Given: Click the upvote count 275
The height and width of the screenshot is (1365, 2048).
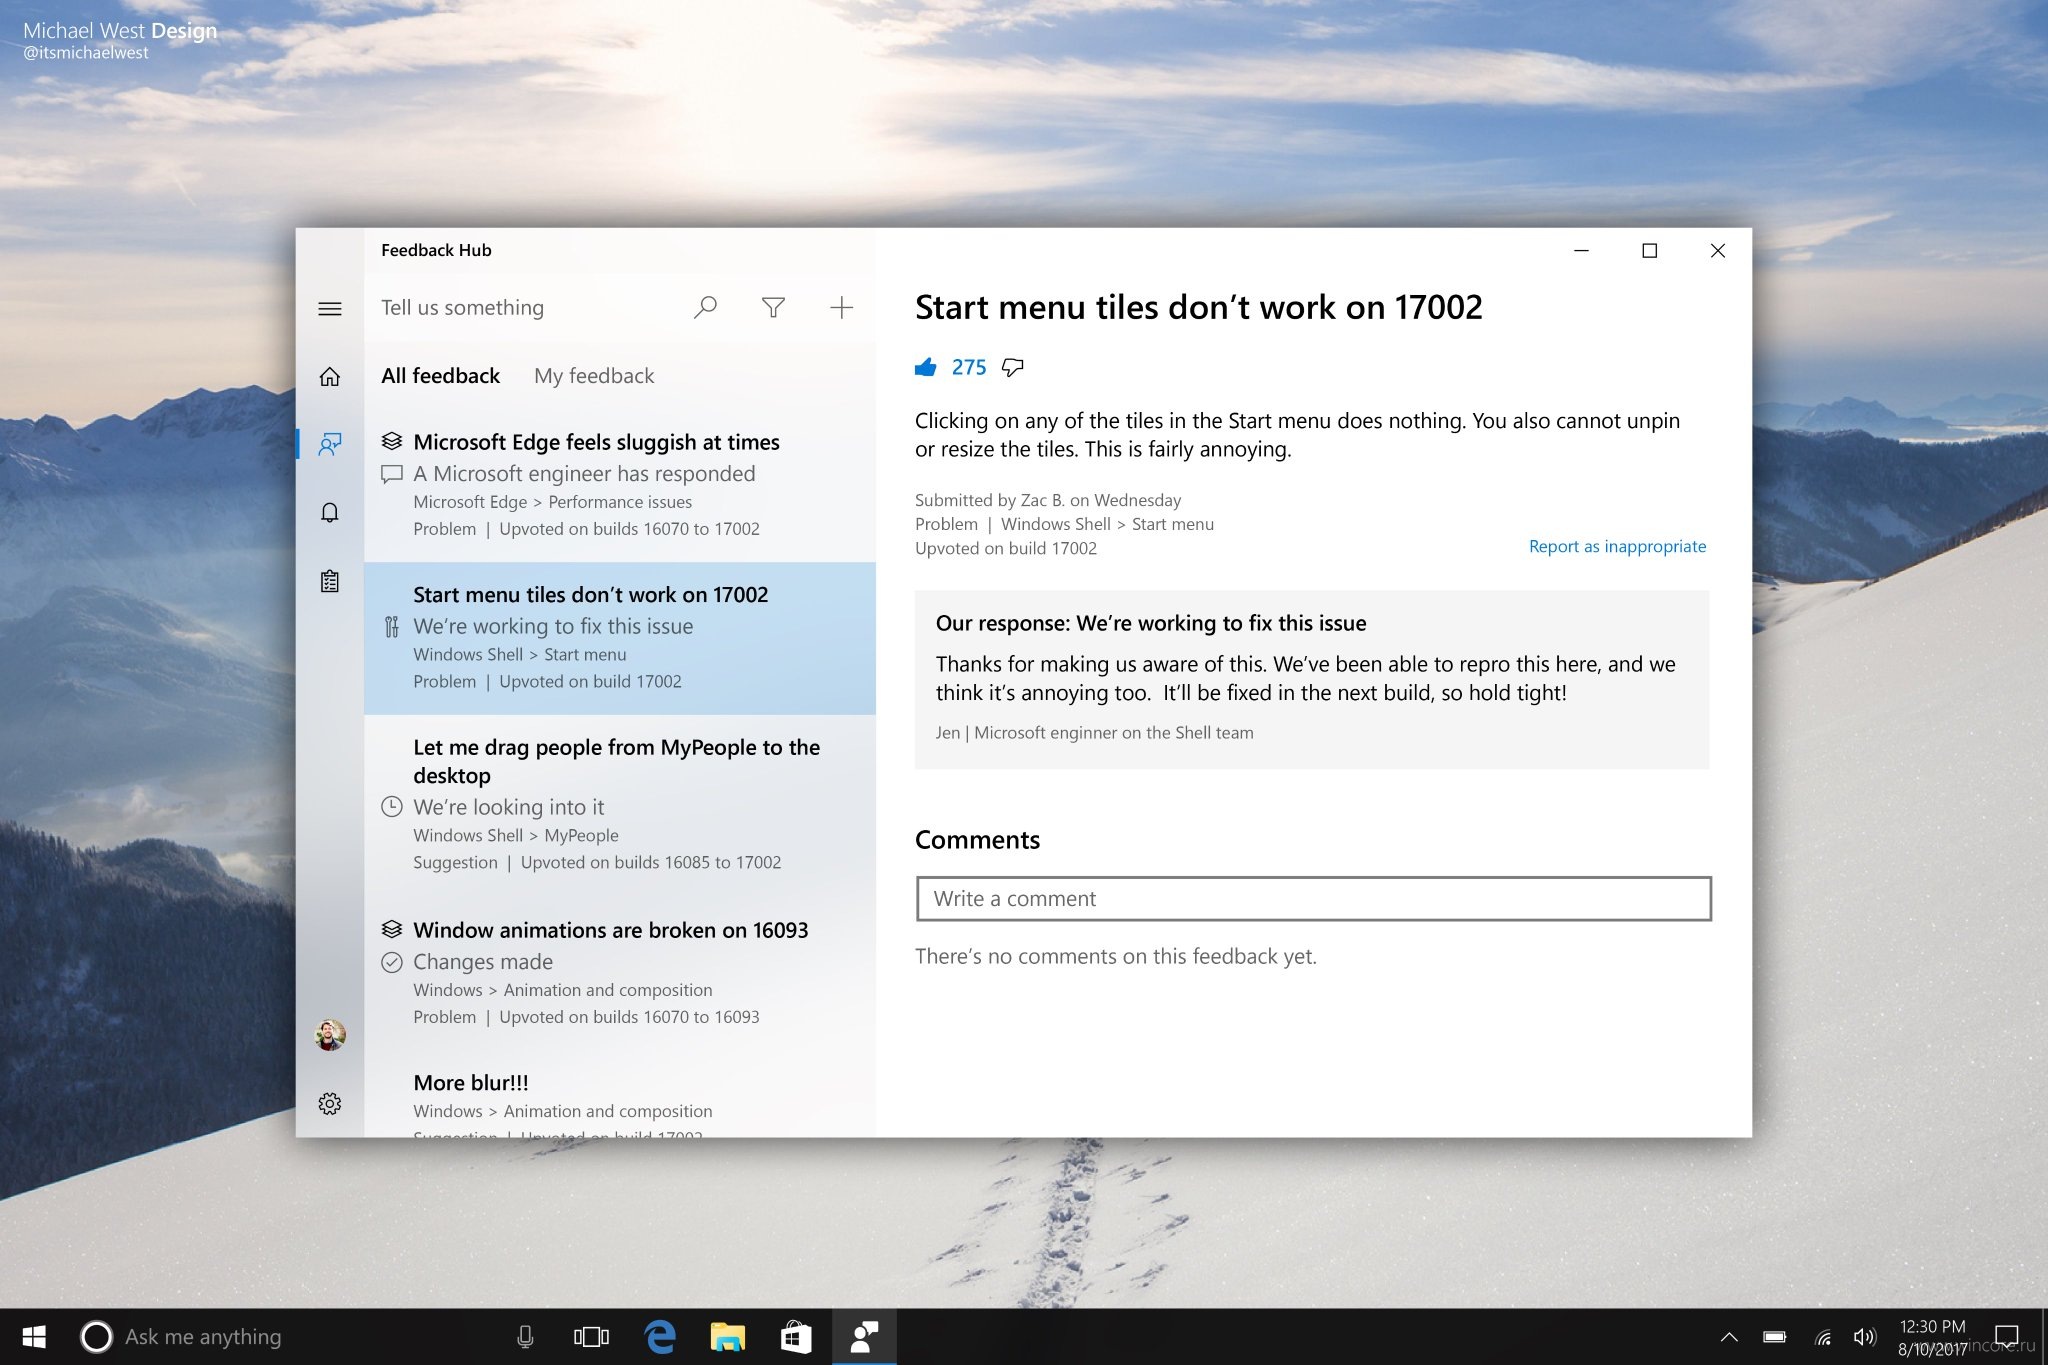Looking at the screenshot, I should (969, 367).
